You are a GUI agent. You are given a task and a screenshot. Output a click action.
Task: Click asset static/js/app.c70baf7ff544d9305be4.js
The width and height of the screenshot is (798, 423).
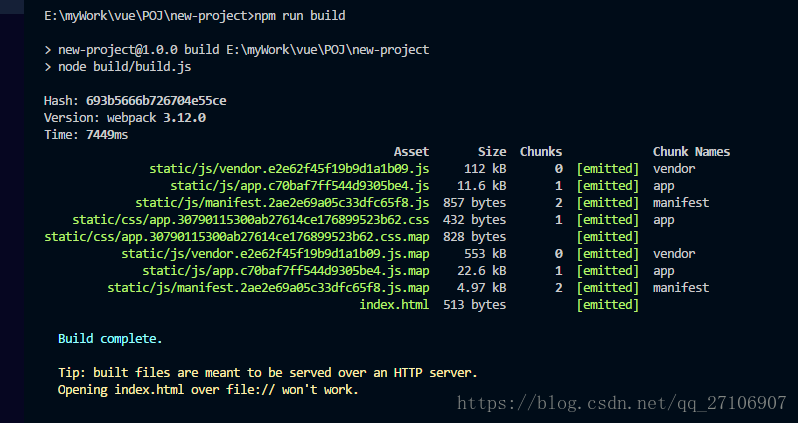[x=300, y=186]
